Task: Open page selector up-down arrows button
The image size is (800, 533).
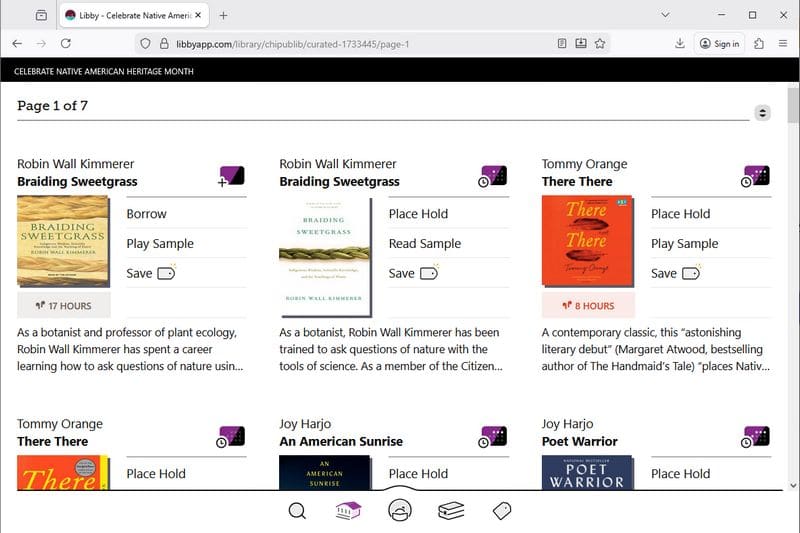Action: pyautogui.click(x=763, y=113)
